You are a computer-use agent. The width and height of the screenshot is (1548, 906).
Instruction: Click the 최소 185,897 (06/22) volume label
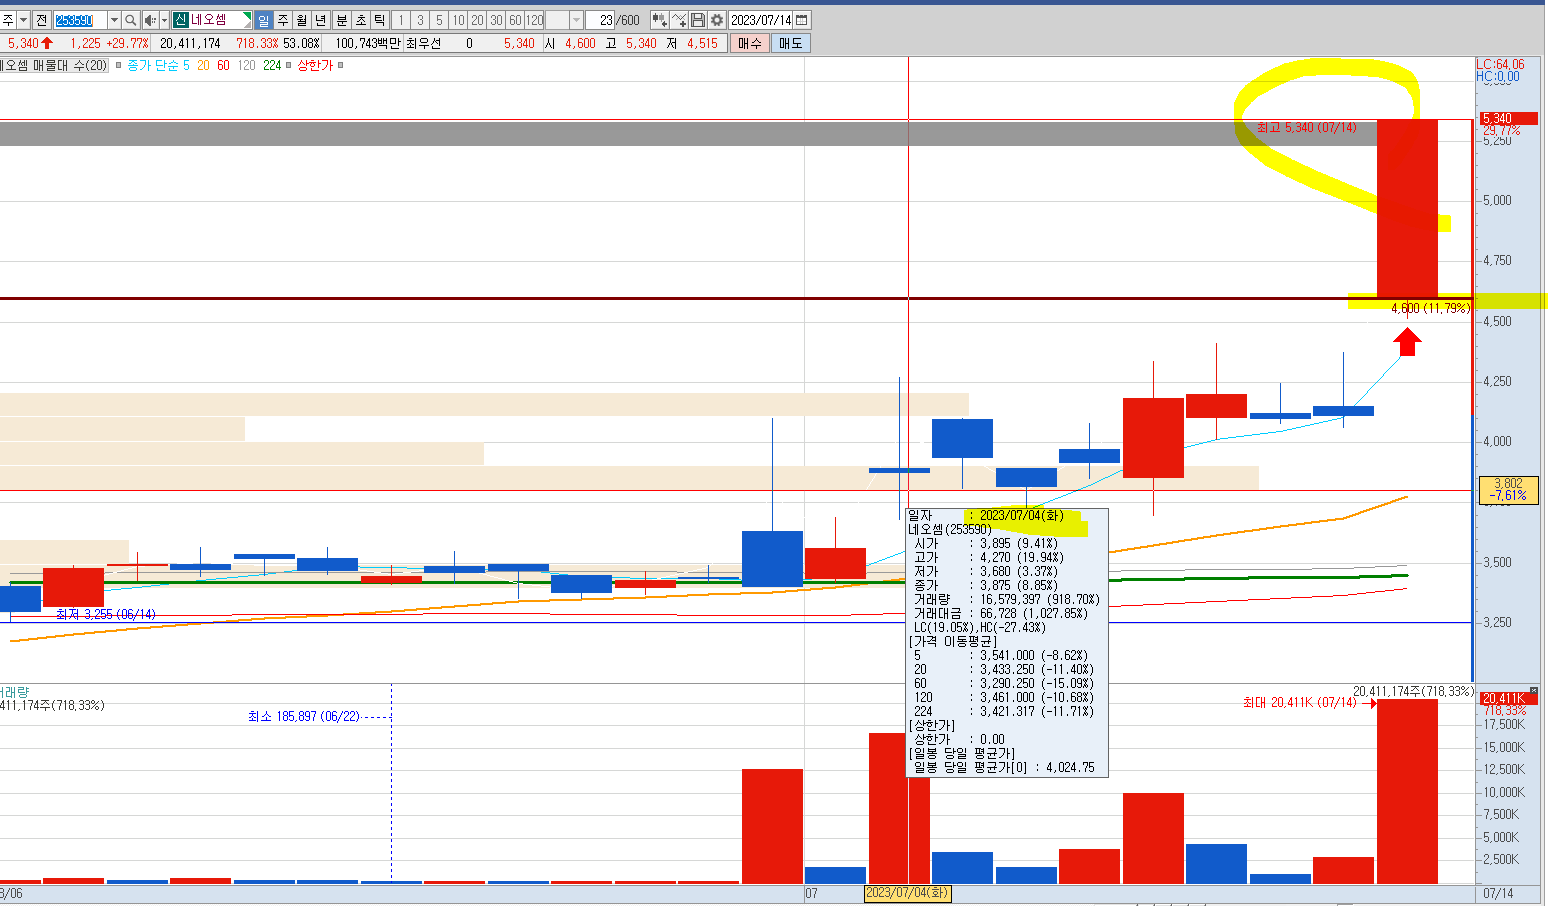click(304, 716)
